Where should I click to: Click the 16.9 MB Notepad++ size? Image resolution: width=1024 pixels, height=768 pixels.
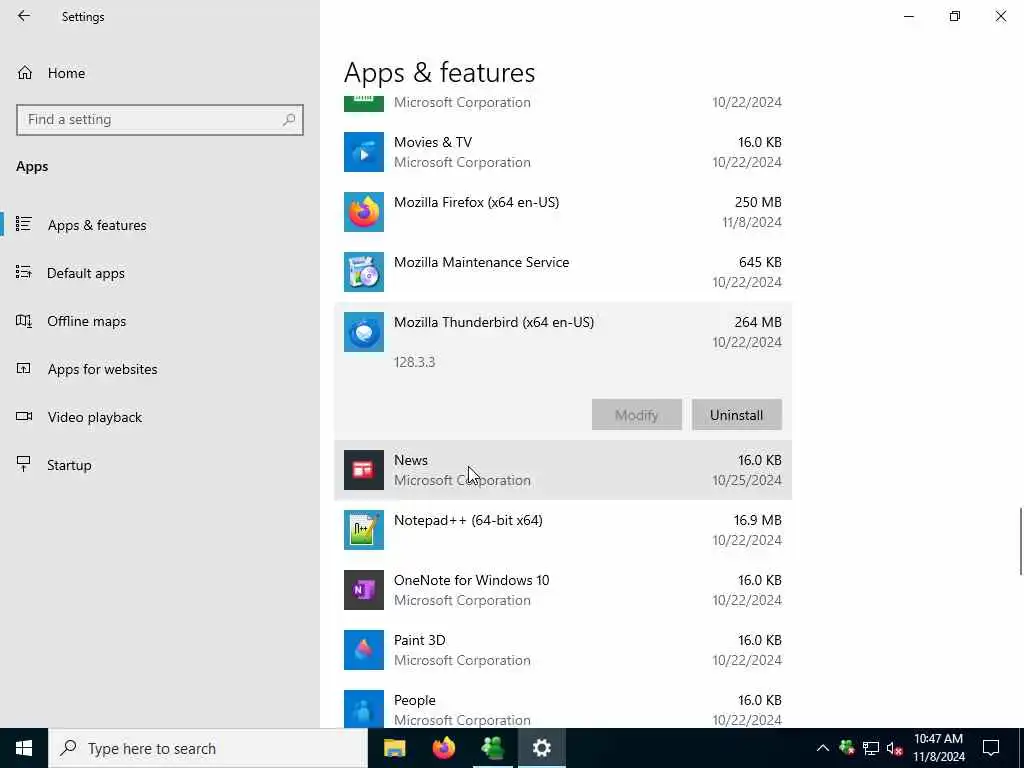(x=758, y=520)
